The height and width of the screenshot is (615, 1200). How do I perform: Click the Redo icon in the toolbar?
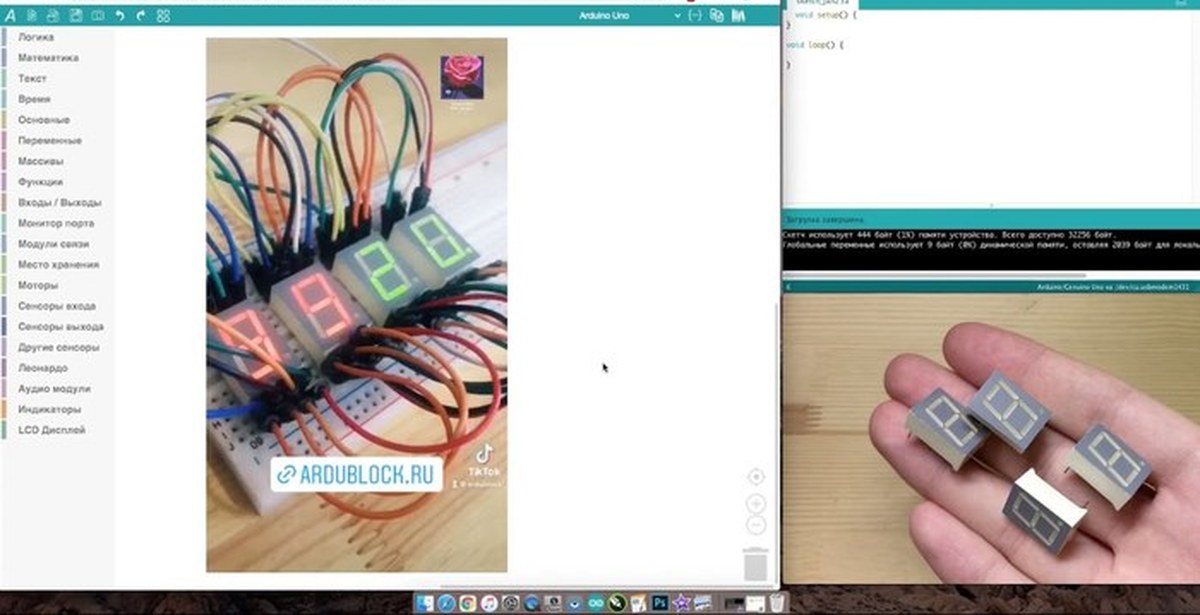click(140, 16)
